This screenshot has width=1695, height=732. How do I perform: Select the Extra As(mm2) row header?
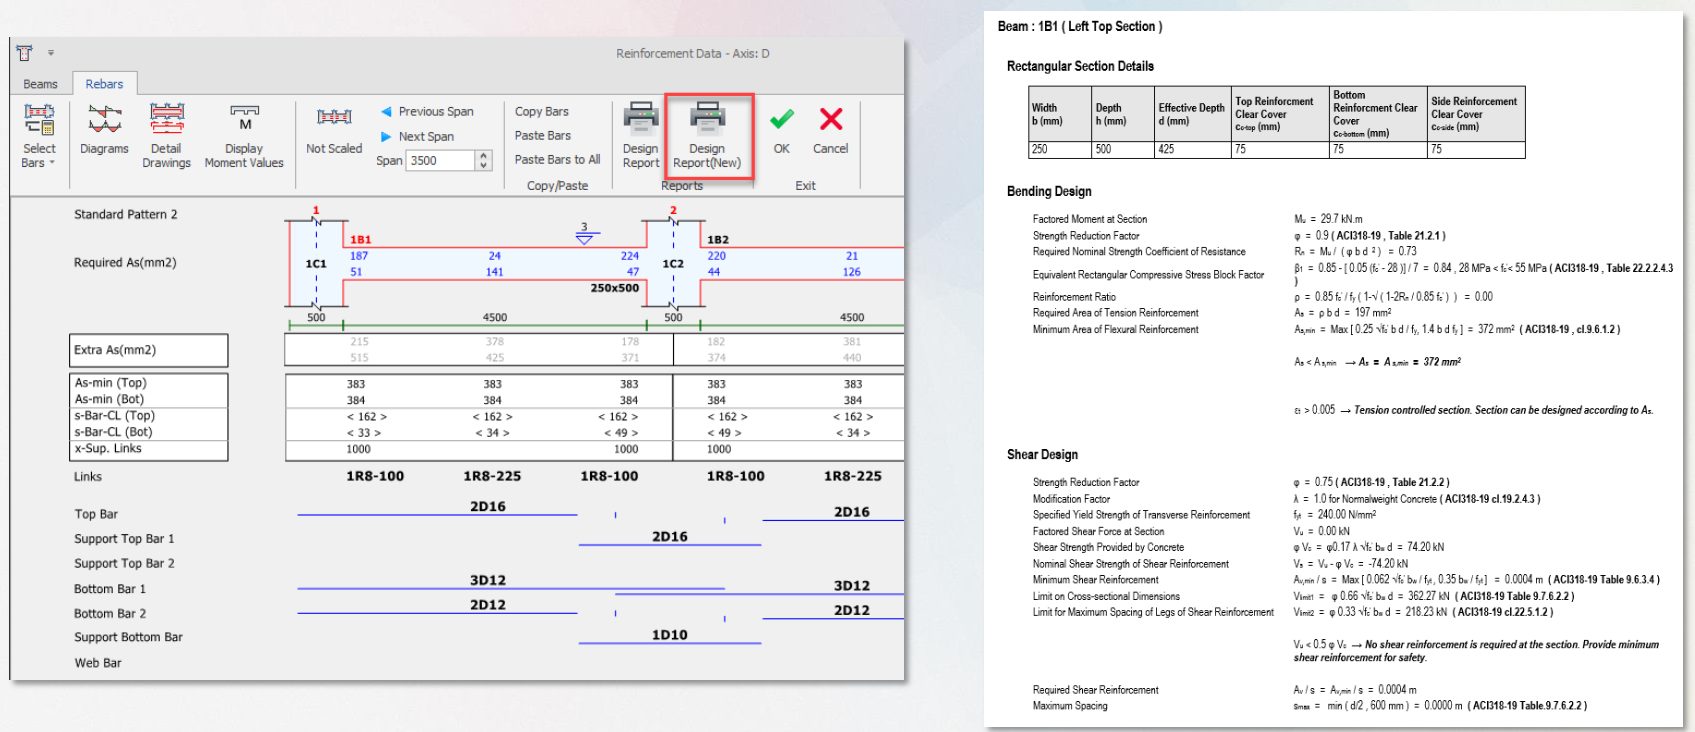point(149,350)
